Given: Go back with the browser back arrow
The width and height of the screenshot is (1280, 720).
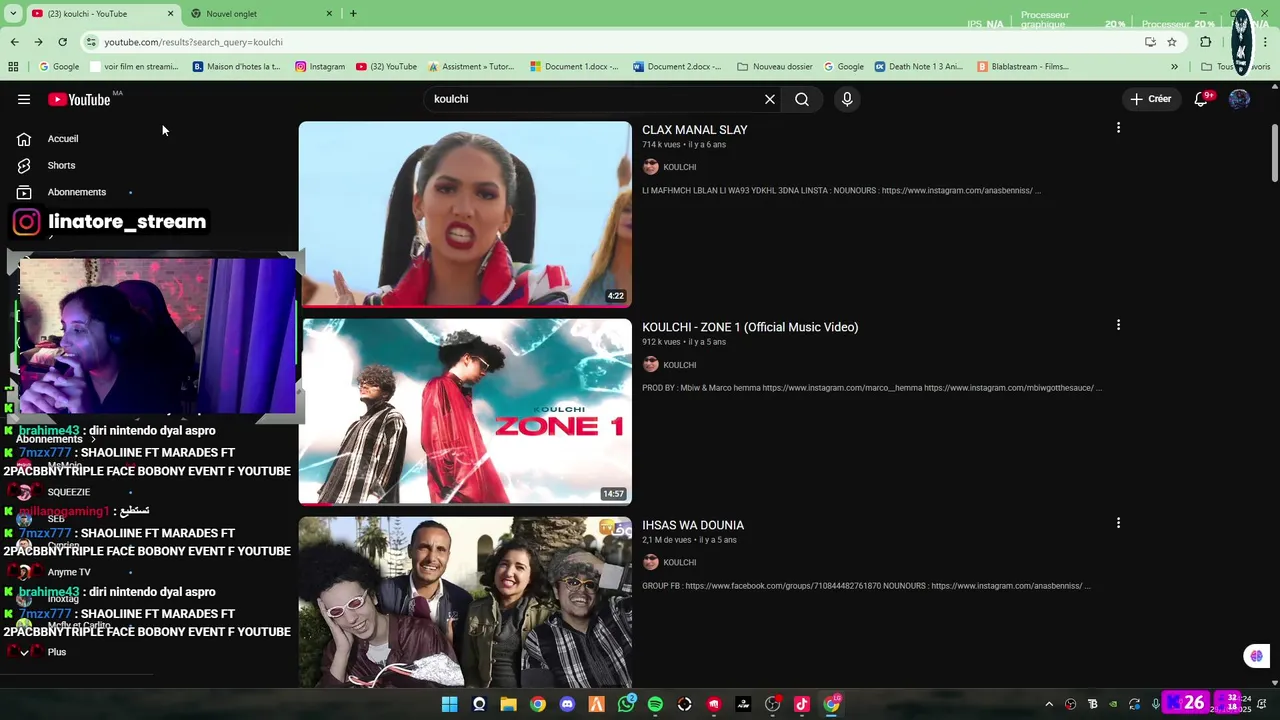Looking at the screenshot, I should 14,42.
